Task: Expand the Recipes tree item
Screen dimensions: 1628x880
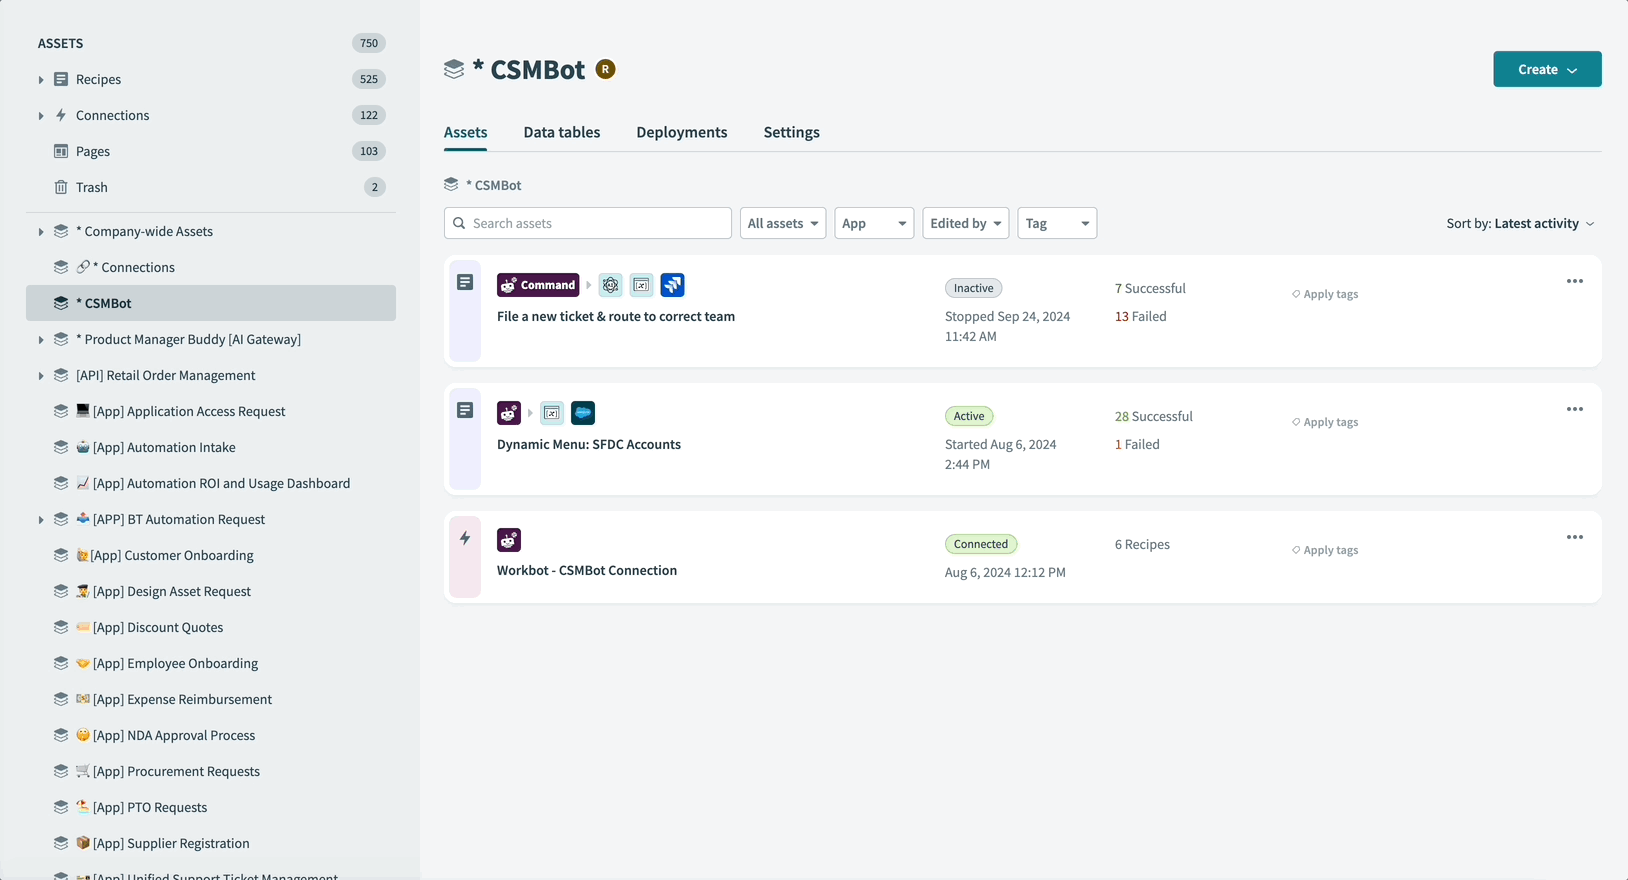Action: coord(41,80)
